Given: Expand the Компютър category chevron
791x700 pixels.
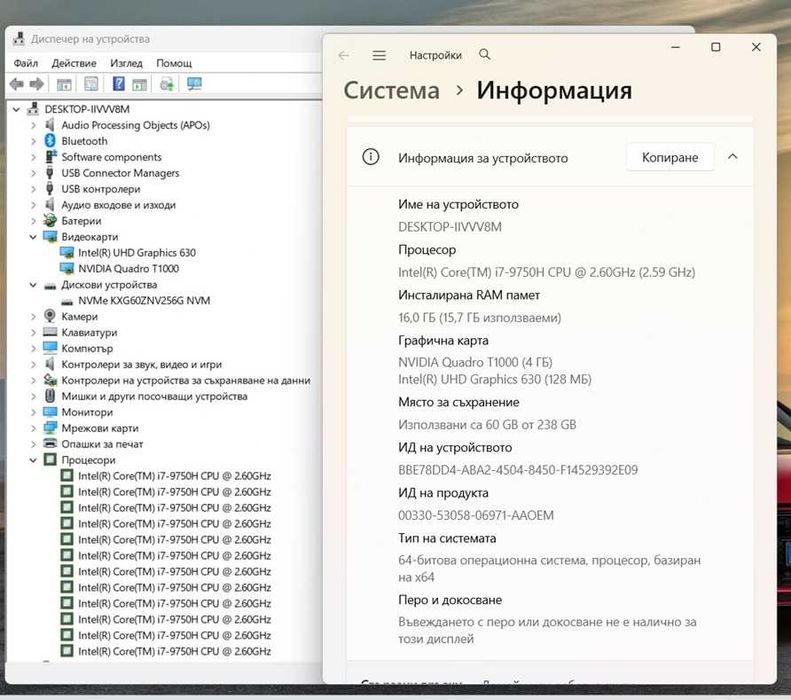Looking at the screenshot, I should click(x=33, y=348).
